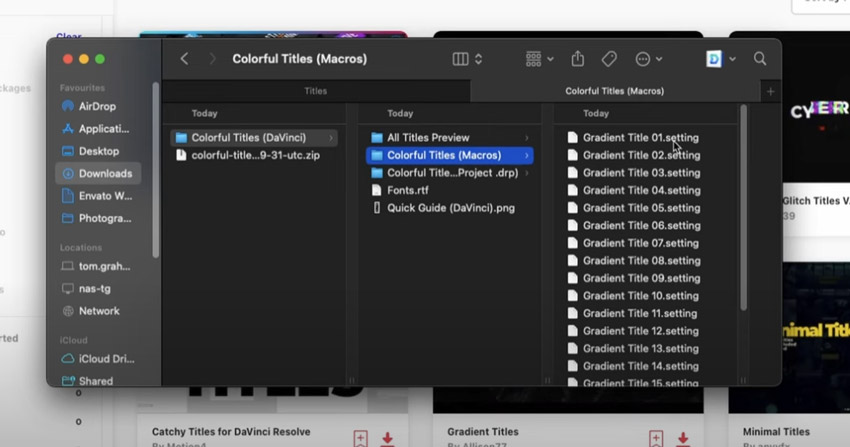Click the Share toolbar icon
The width and height of the screenshot is (850, 447).
(x=578, y=59)
